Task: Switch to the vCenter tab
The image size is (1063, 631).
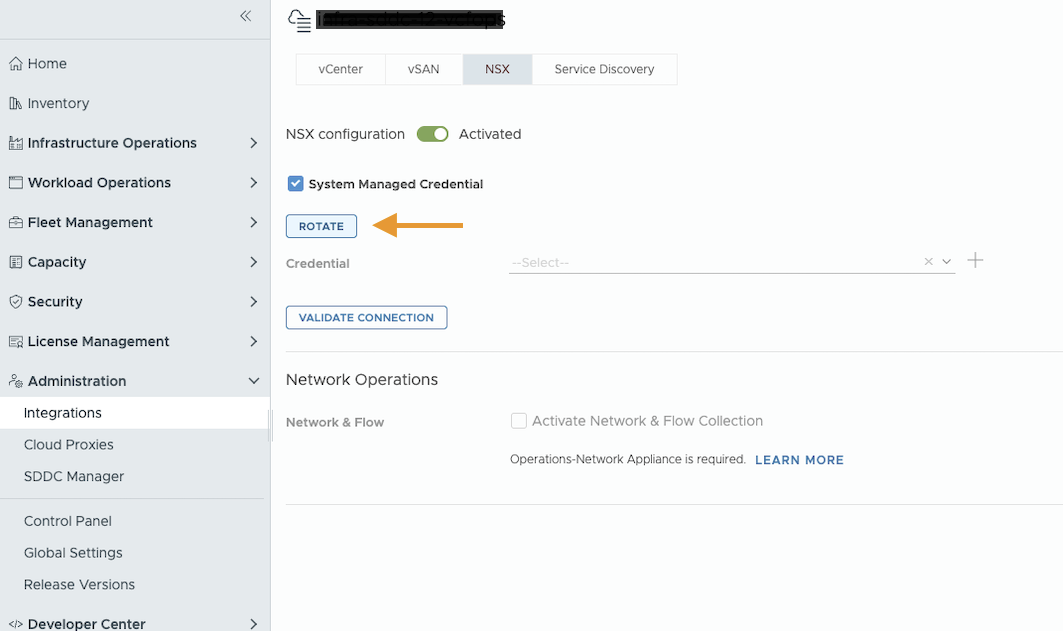Action: pos(340,69)
